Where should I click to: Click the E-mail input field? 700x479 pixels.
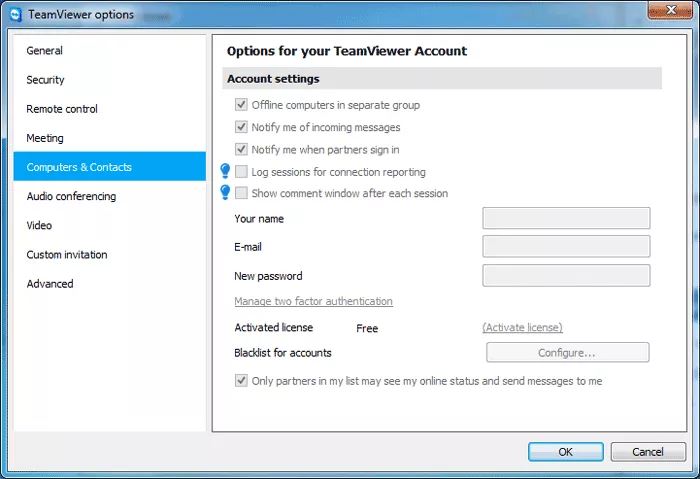(566, 246)
